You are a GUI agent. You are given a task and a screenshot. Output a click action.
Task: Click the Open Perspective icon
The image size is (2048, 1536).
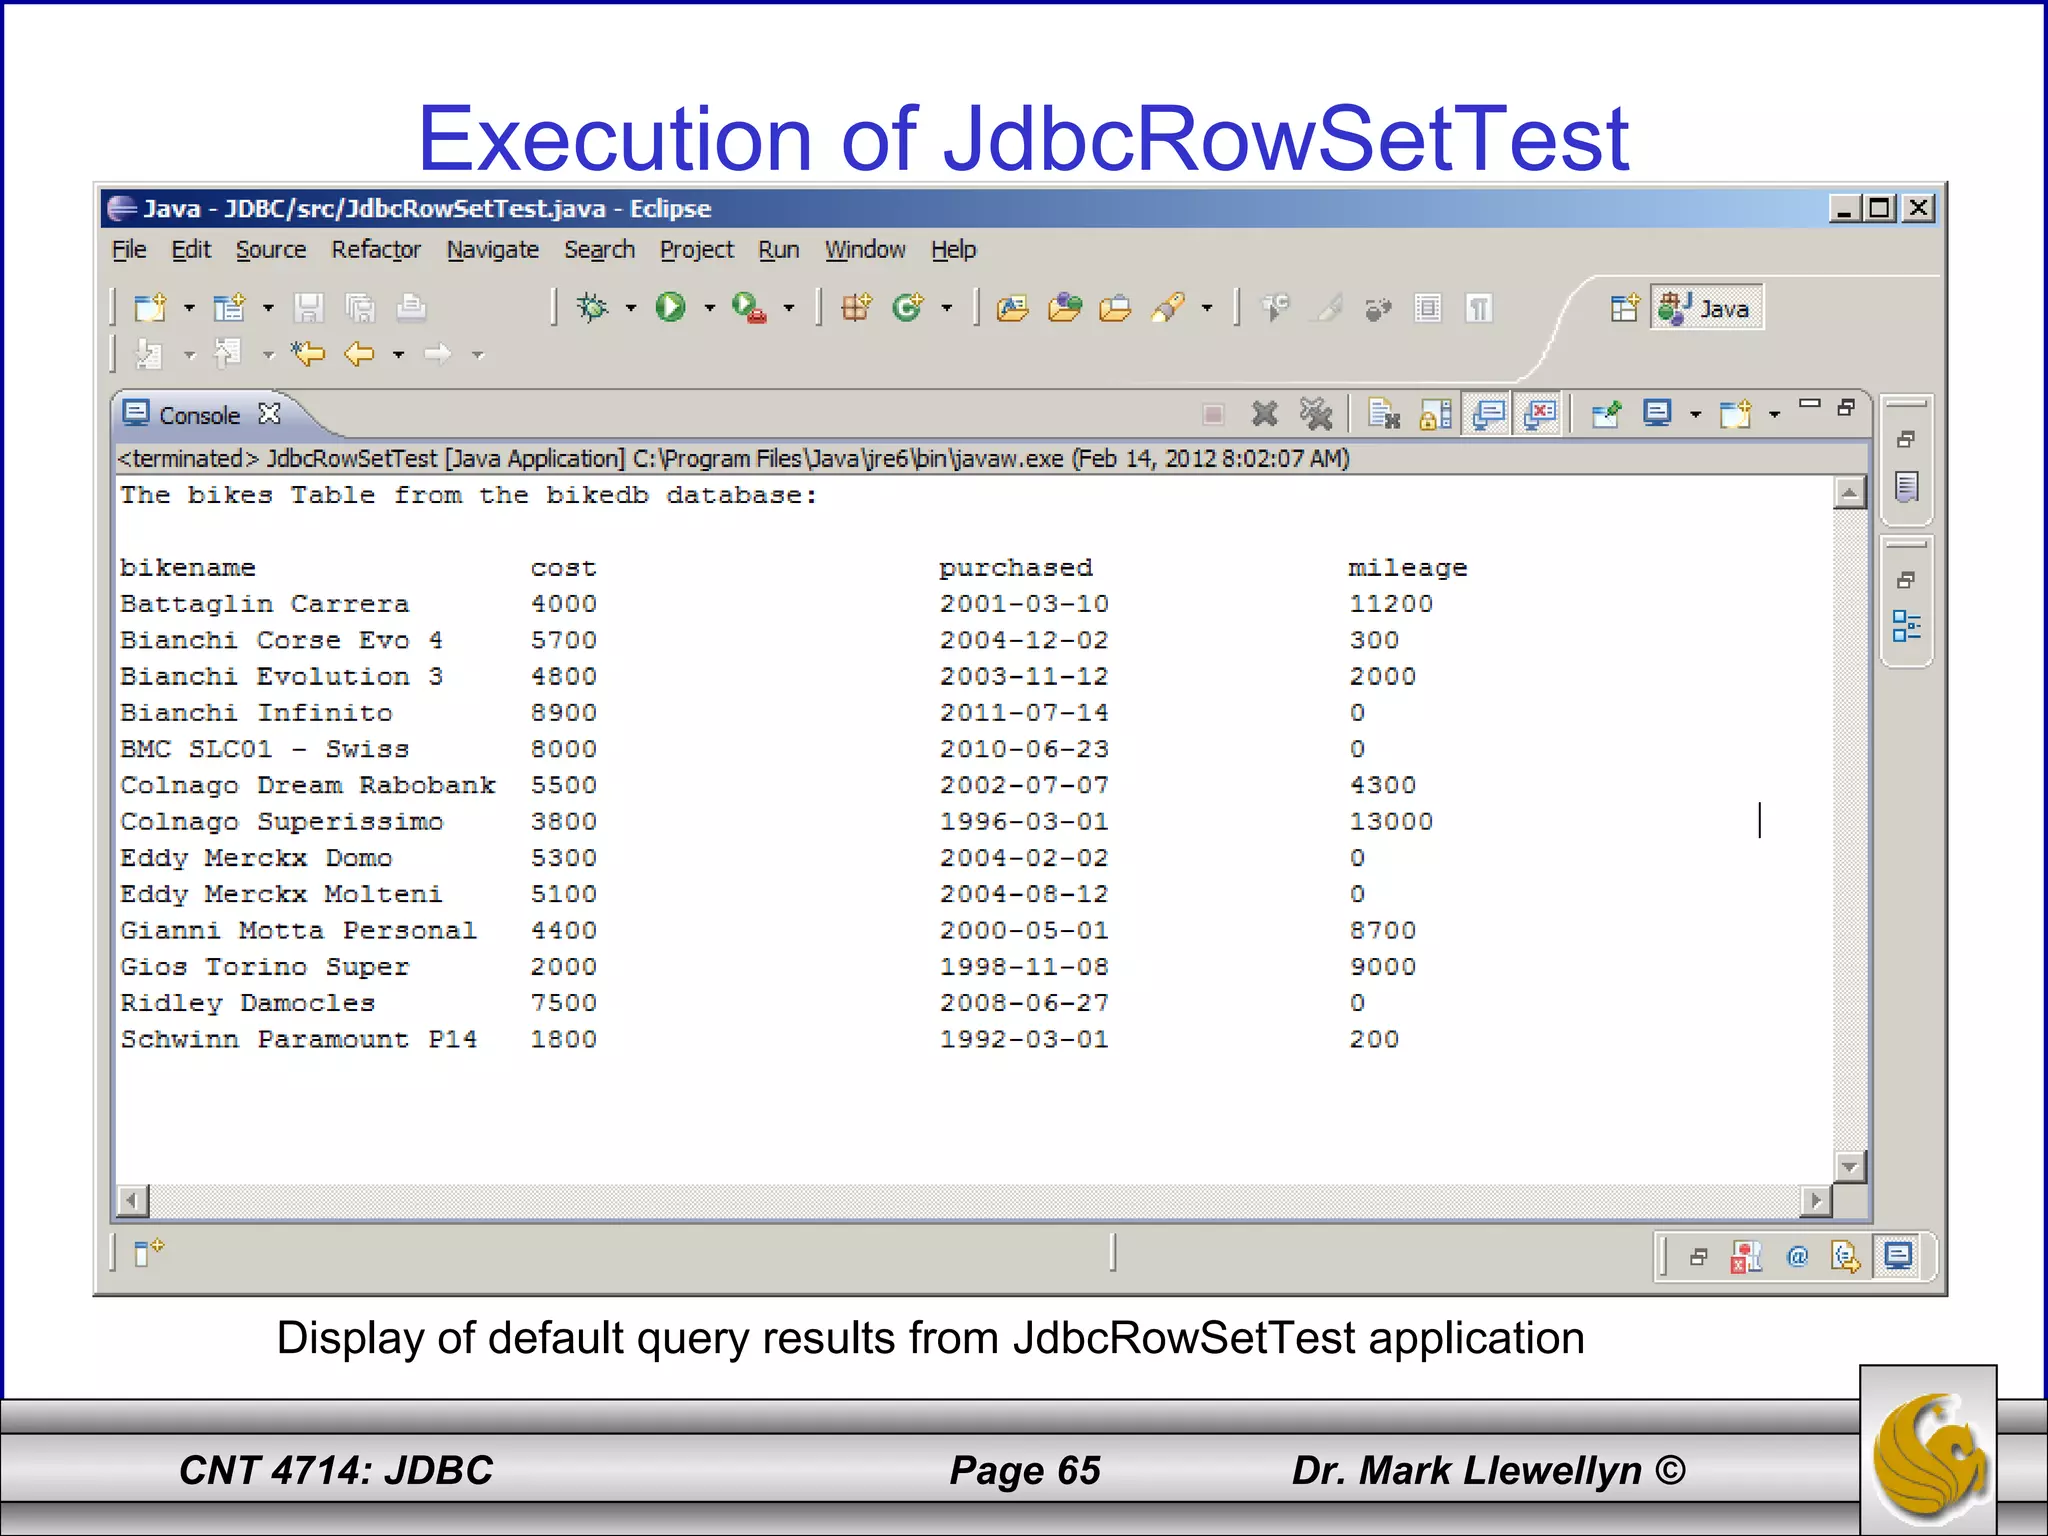point(1625,308)
